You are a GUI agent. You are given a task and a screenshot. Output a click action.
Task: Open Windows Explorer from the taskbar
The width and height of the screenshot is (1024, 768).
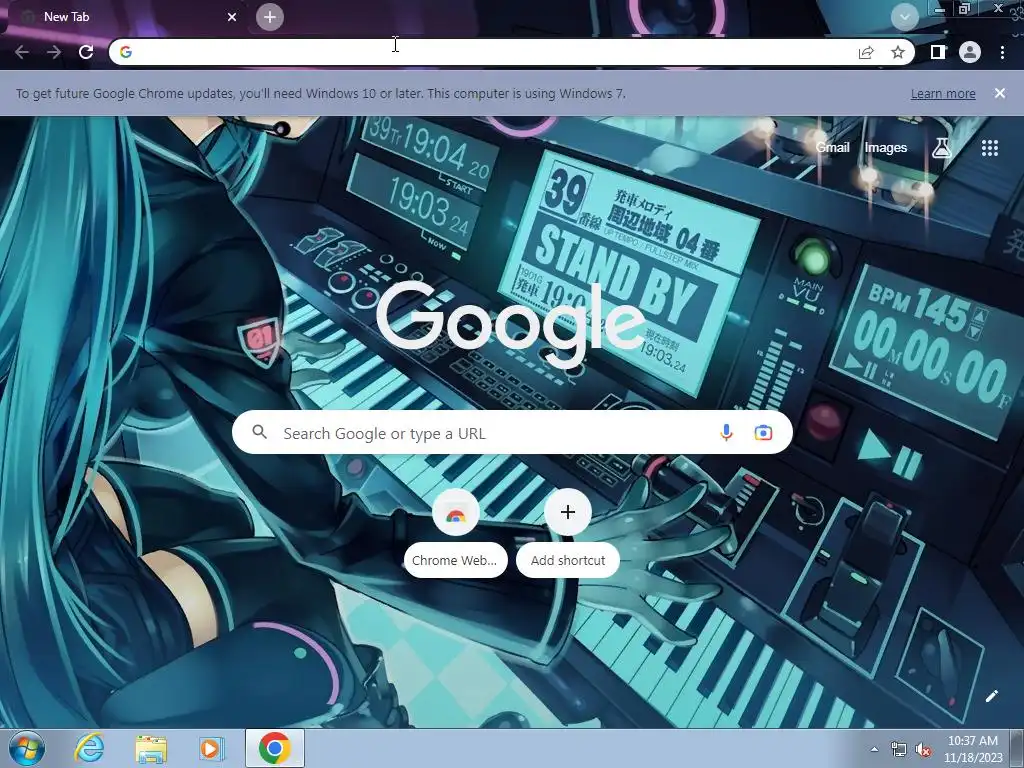pyautogui.click(x=151, y=748)
